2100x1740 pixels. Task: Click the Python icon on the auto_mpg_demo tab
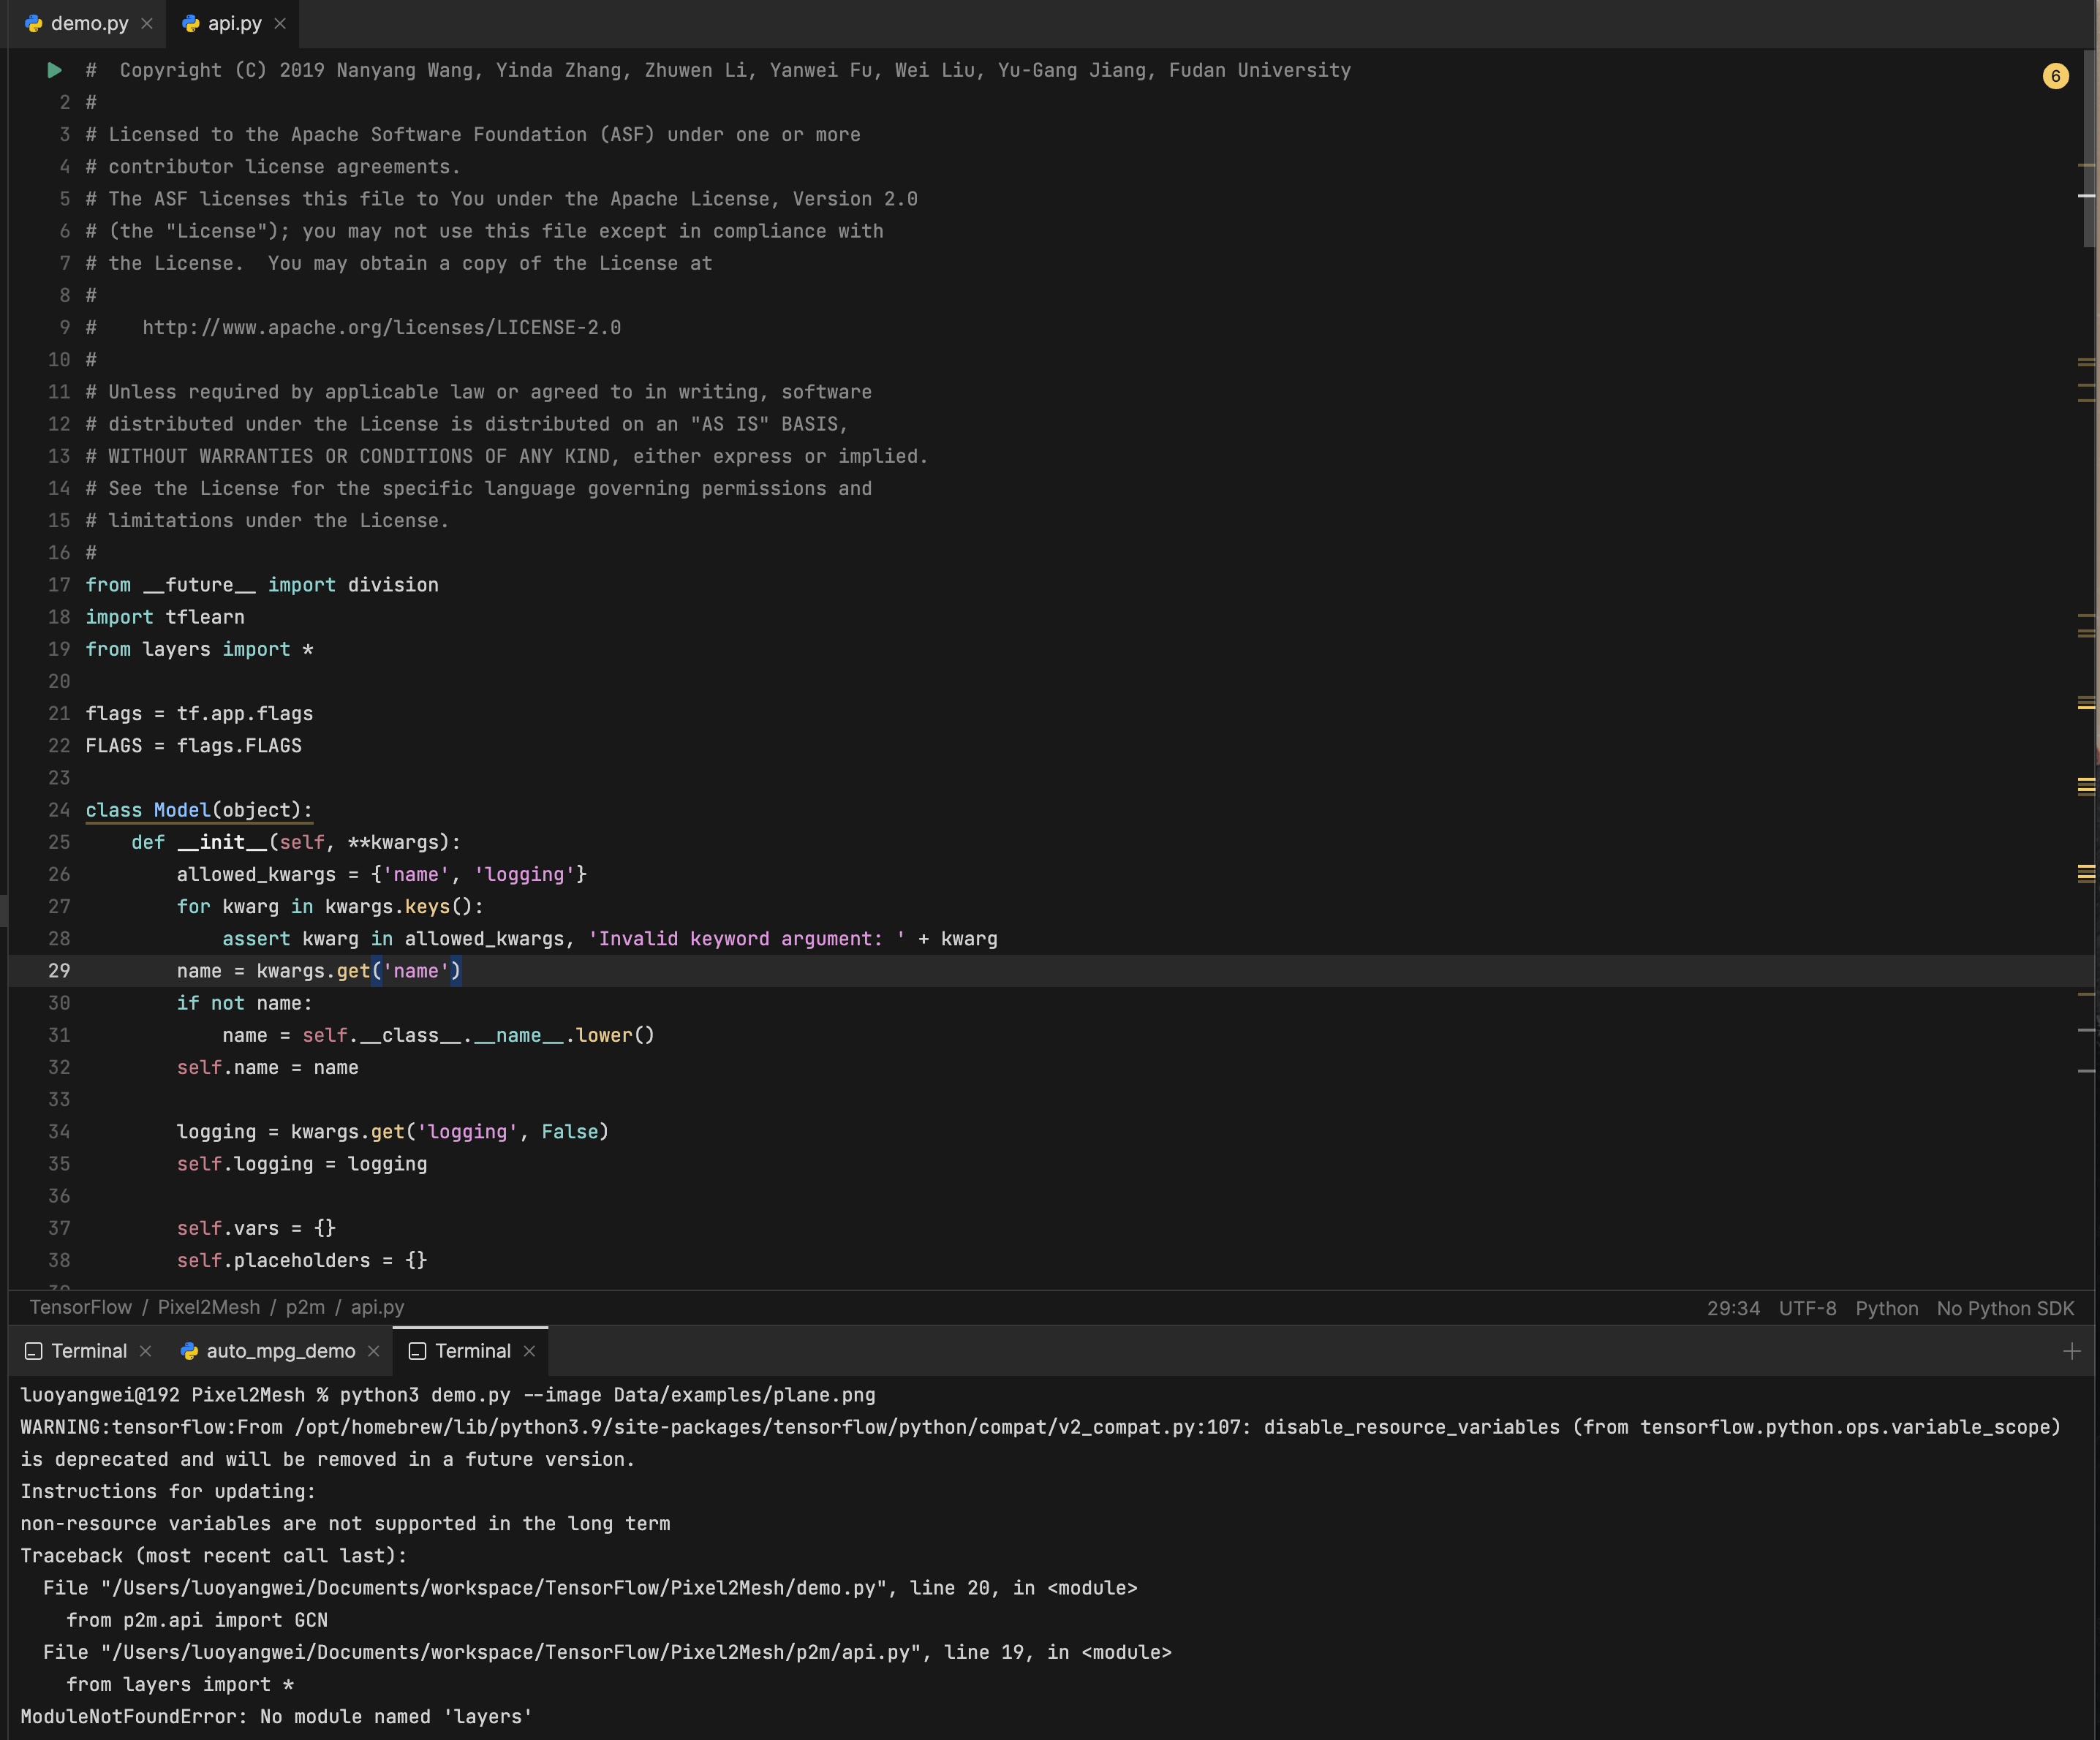tap(190, 1351)
